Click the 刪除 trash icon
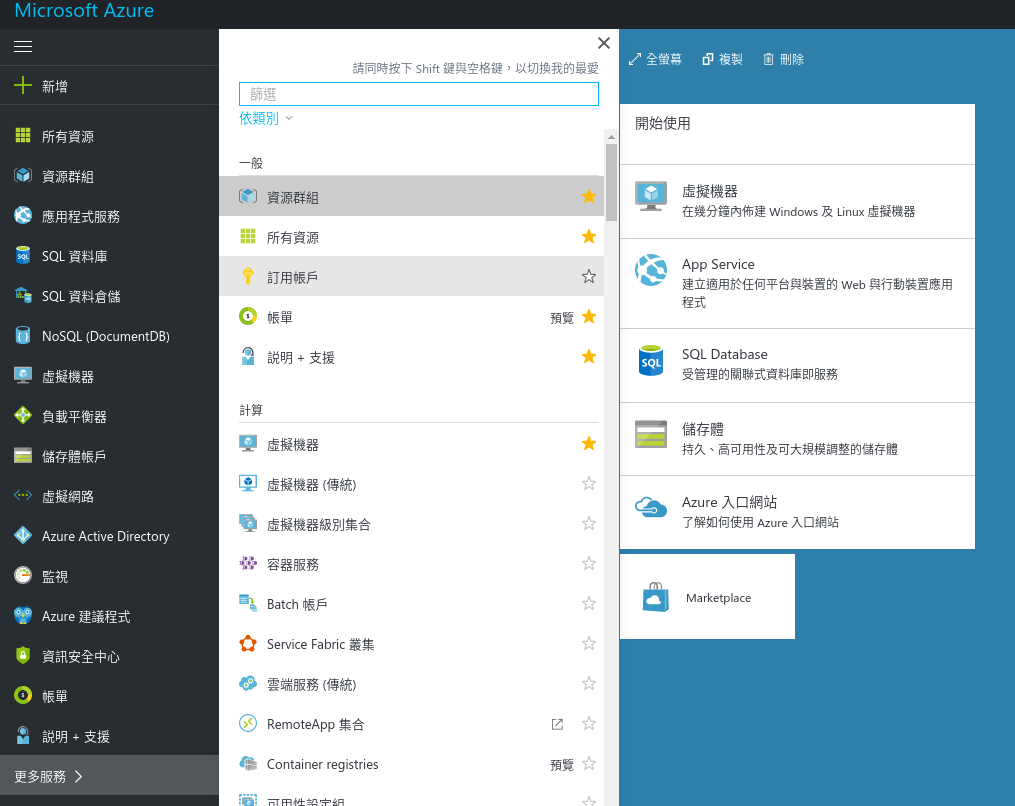This screenshot has height=806, width=1015. (768, 59)
